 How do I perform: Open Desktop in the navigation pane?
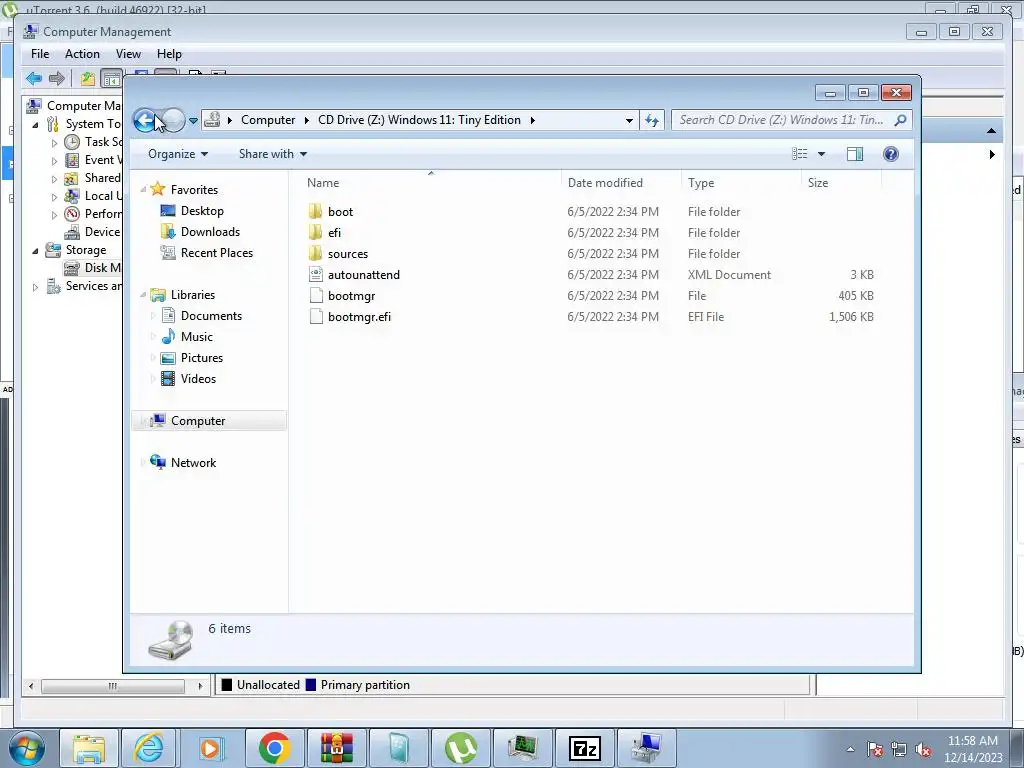pos(202,211)
